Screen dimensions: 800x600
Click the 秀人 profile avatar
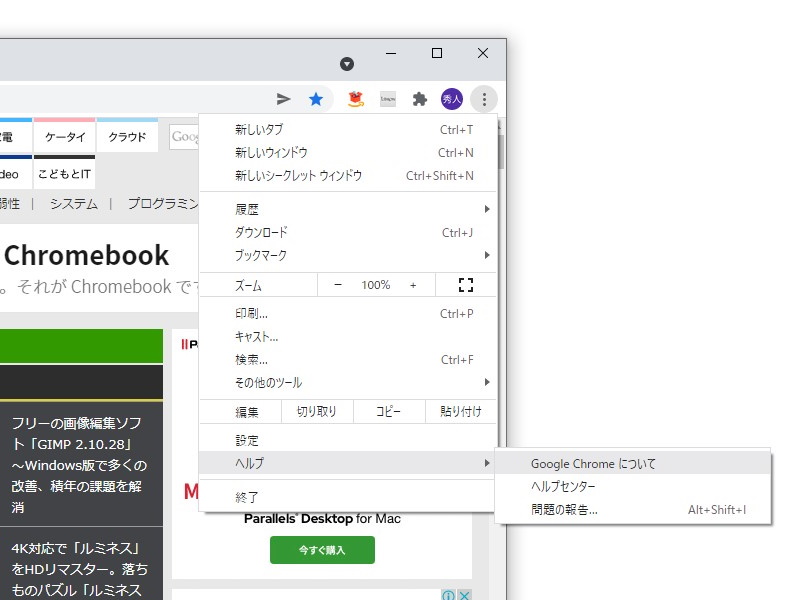452,99
